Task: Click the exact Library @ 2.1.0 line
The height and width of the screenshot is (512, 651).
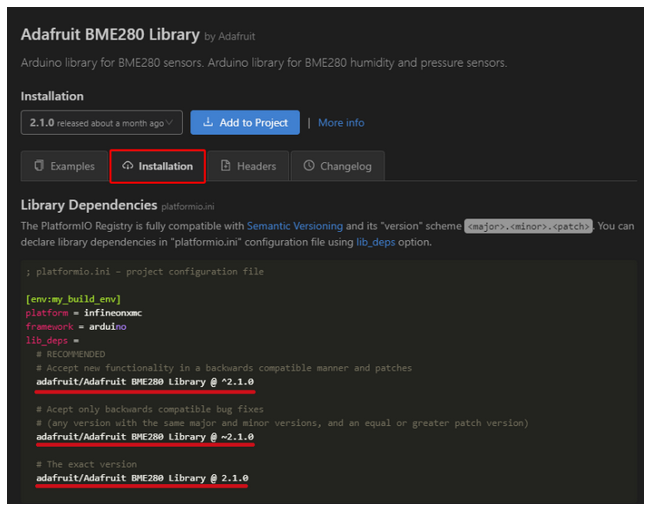Action: coord(142,478)
